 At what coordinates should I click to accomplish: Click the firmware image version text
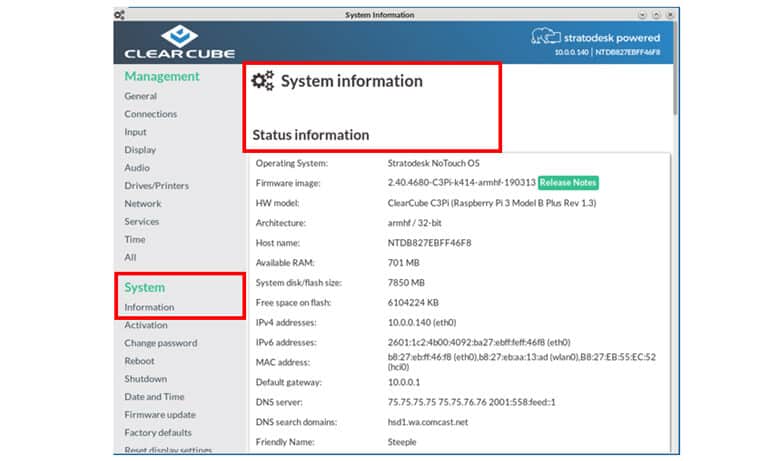(462, 183)
